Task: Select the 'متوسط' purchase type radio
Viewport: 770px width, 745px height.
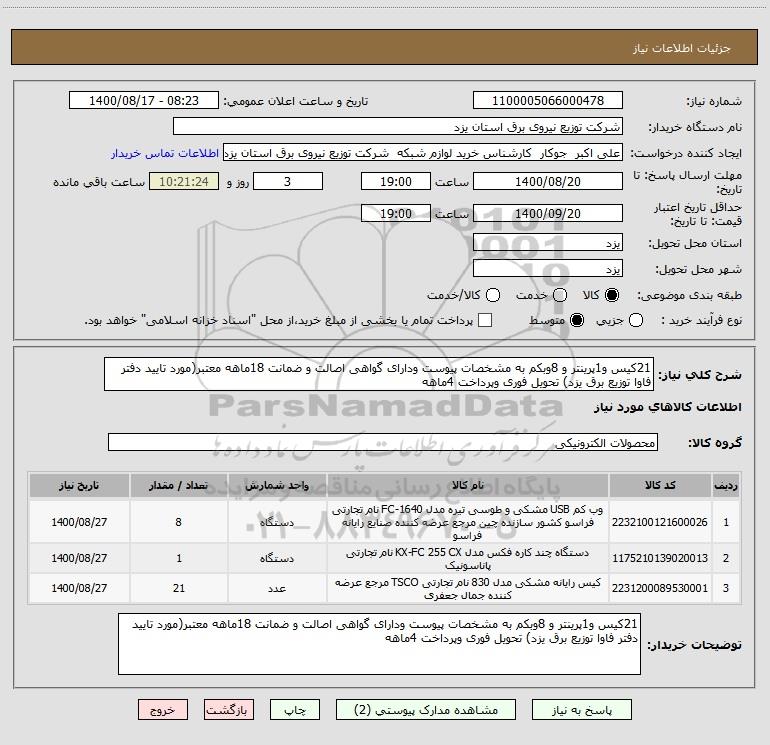Action: pyautogui.click(x=577, y=320)
